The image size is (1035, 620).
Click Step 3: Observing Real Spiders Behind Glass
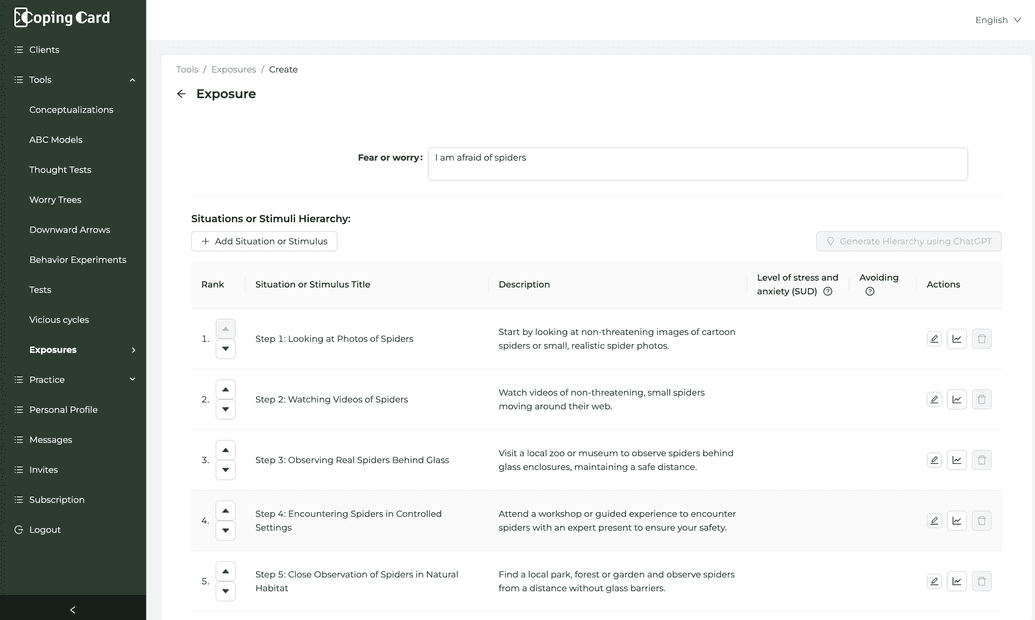[x=352, y=460]
